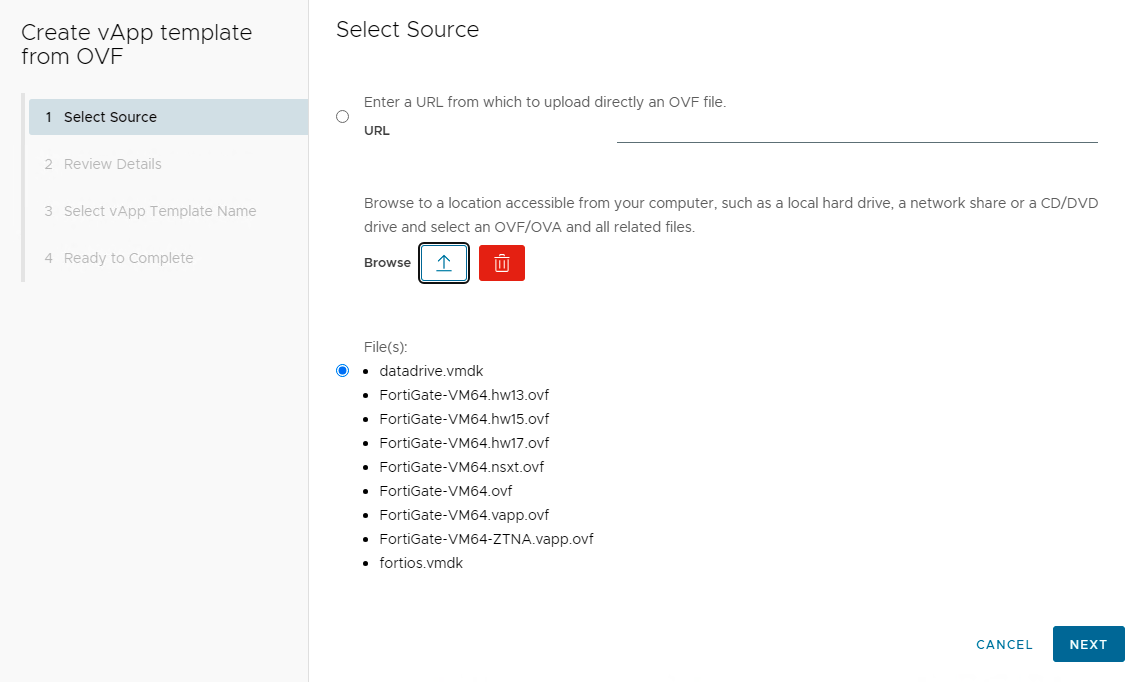Image resolution: width=1140 pixels, height=682 pixels.
Task: Click the red trash delete icon
Action: tap(502, 262)
